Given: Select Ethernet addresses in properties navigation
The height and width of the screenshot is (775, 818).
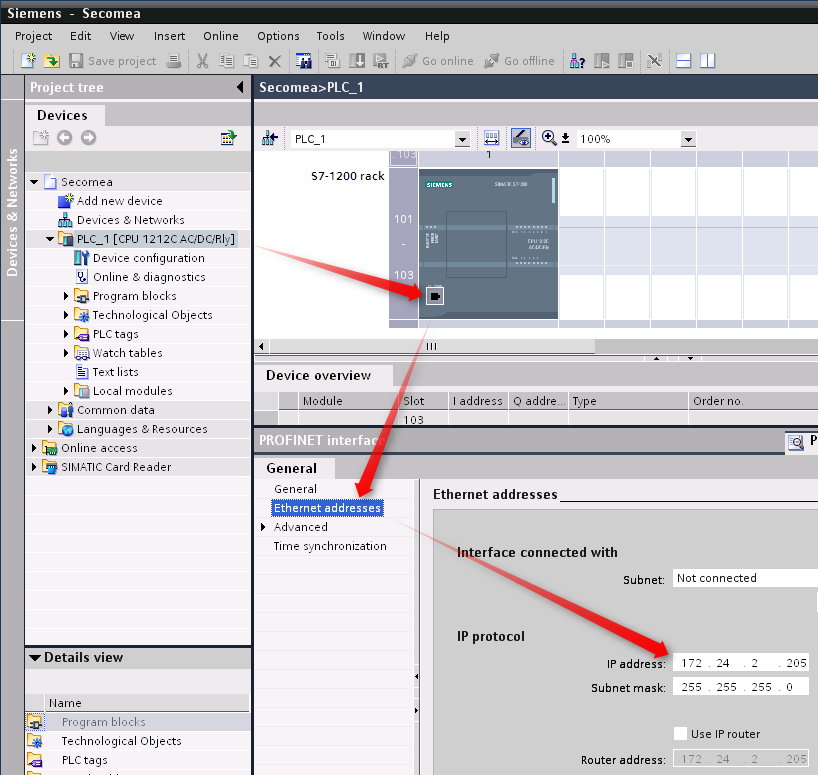Looking at the screenshot, I should [327, 508].
